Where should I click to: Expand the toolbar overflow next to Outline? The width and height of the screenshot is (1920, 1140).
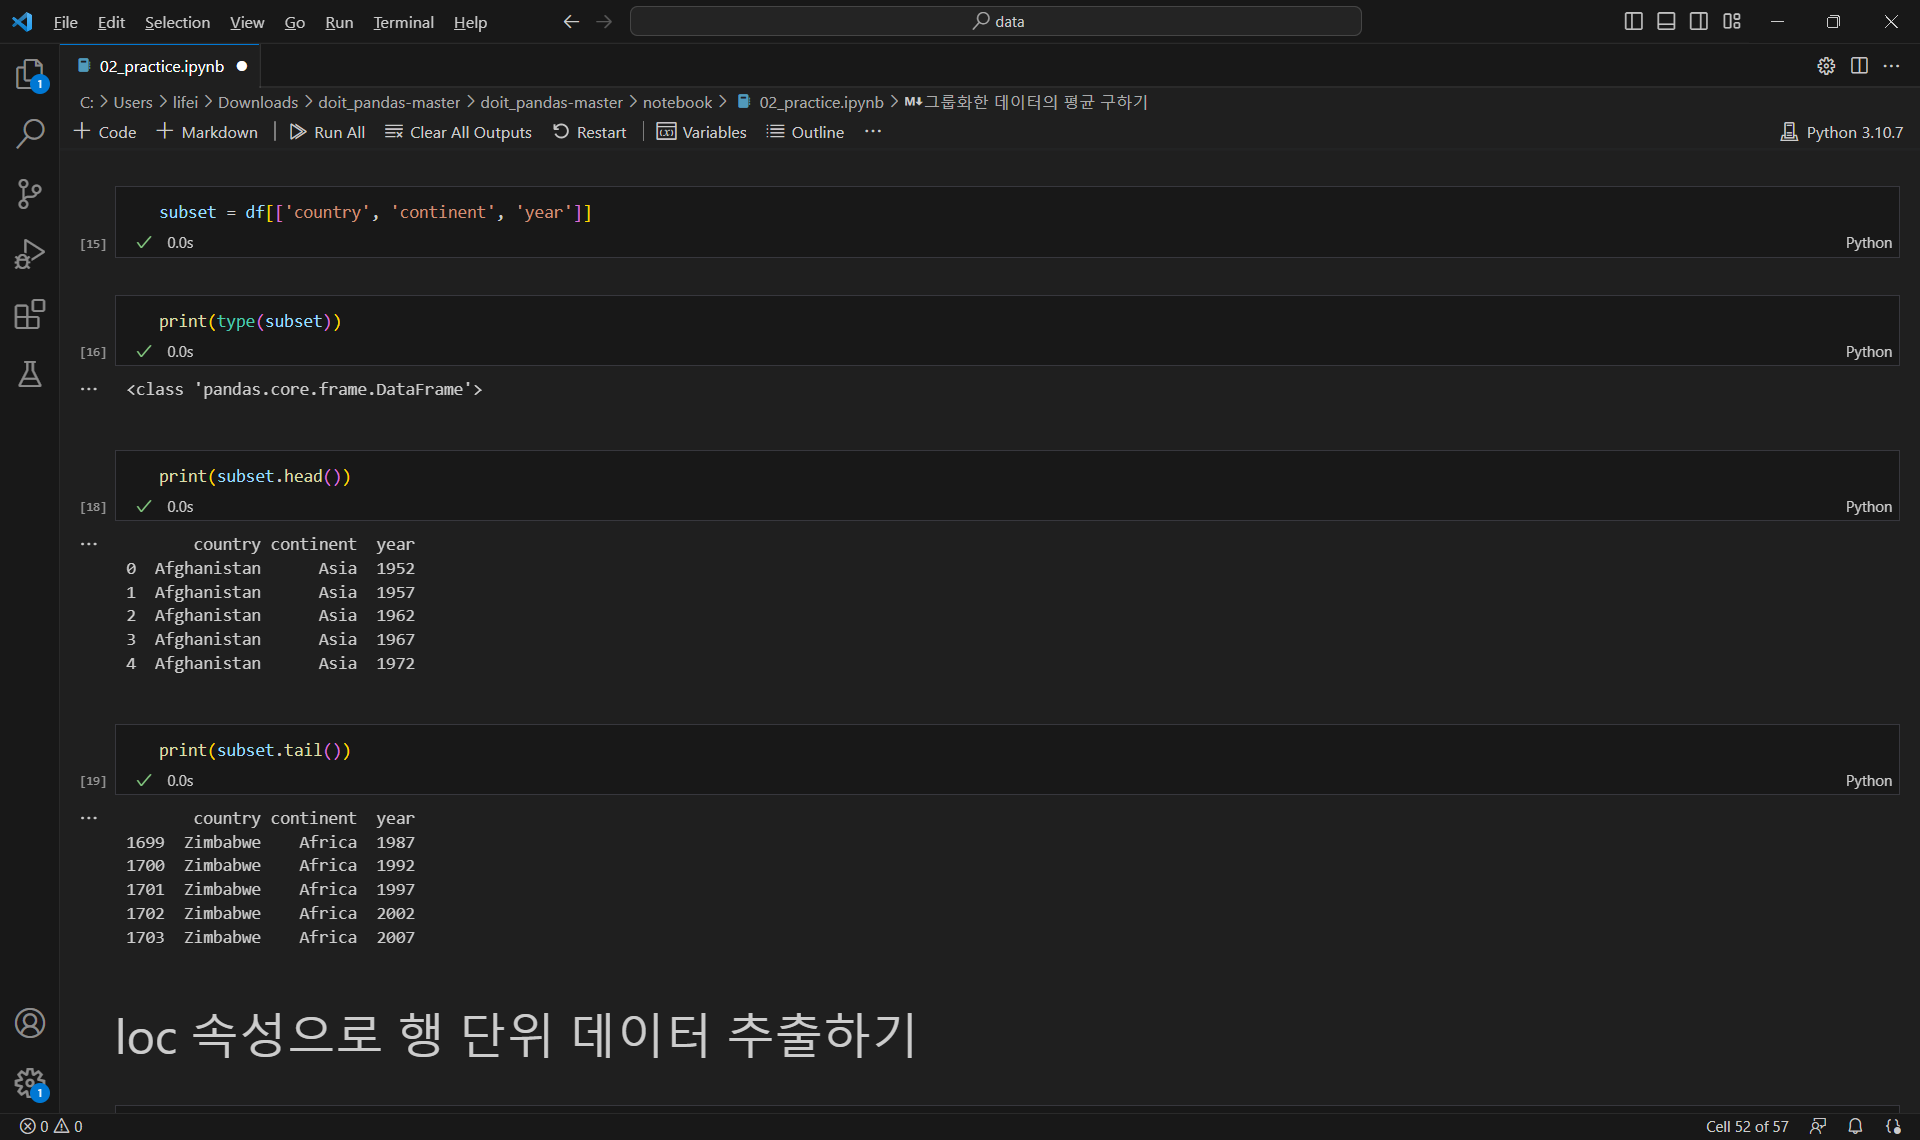pos(873,132)
